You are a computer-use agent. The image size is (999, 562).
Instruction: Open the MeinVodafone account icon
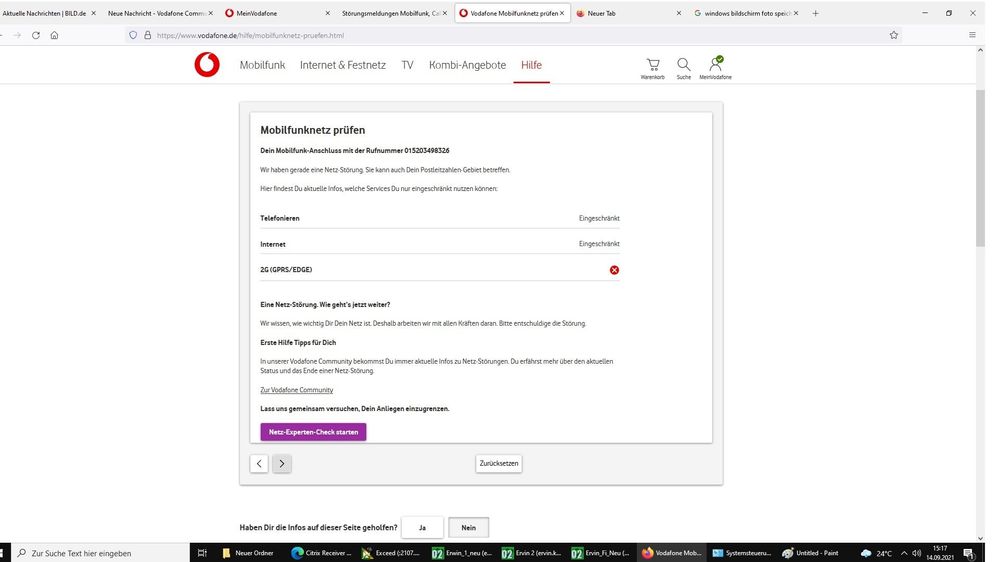tap(715, 68)
